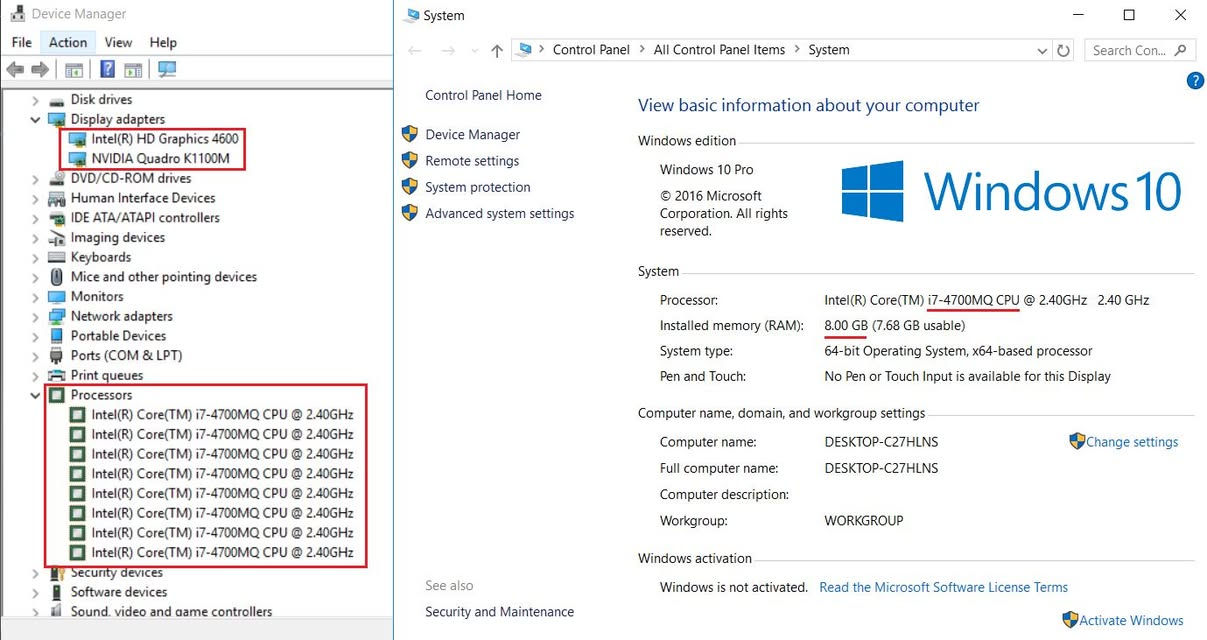Expand the Network adapters node
This screenshot has width=1207, height=640.
point(36,316)
